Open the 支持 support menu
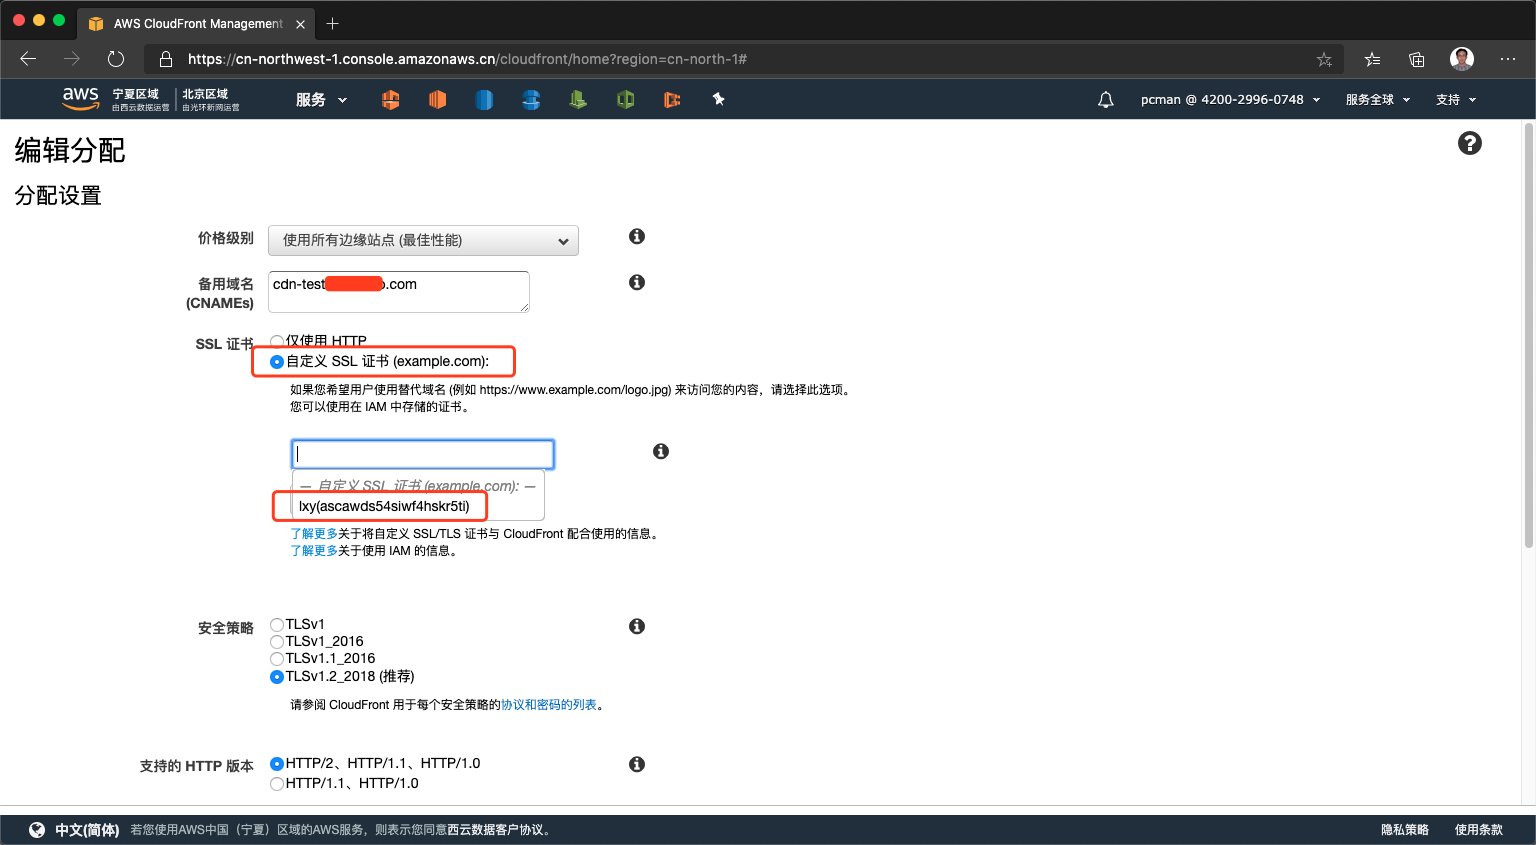This screenshot has width=1536, height=845. coord(1455,100)
